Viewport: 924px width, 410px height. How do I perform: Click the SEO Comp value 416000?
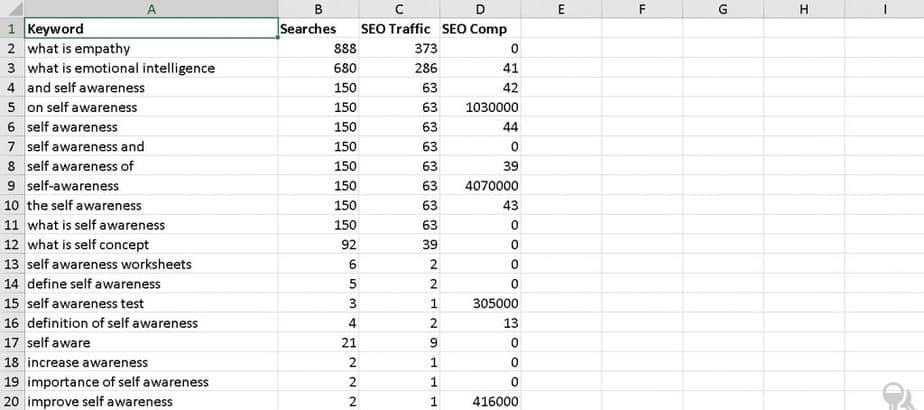pyautogui.click(x=480, y=401)
